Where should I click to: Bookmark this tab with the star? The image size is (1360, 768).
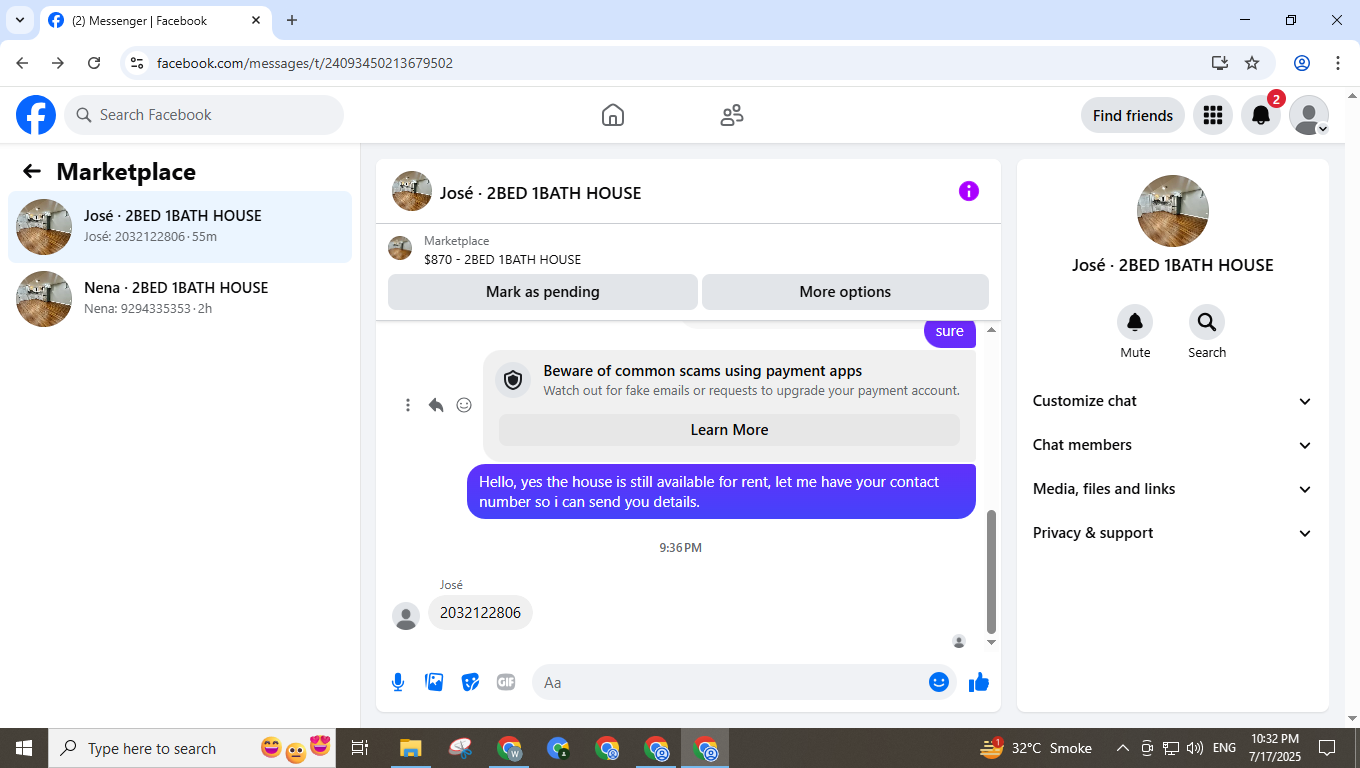(1252, 63)
